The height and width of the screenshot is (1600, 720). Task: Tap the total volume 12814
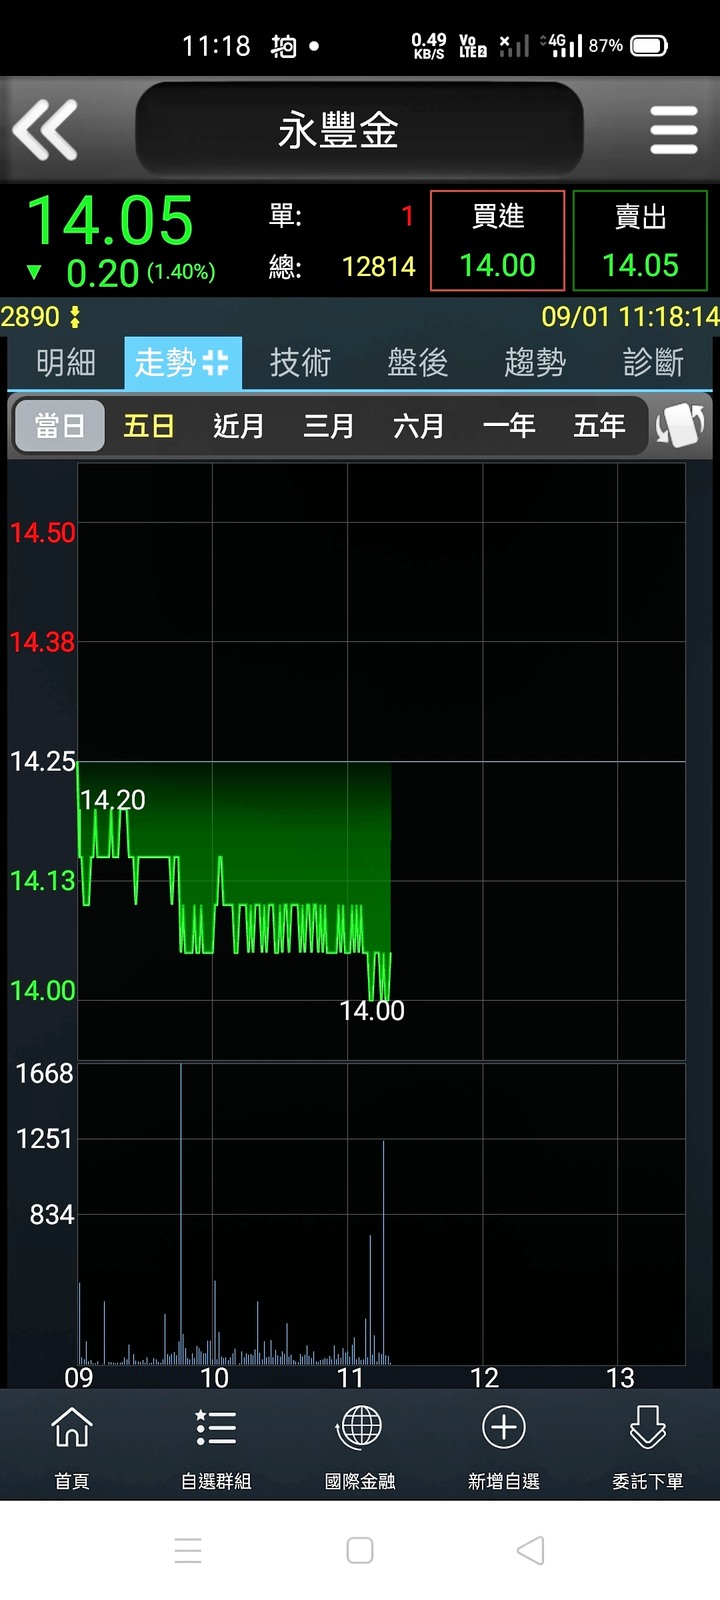pos(379,267)
